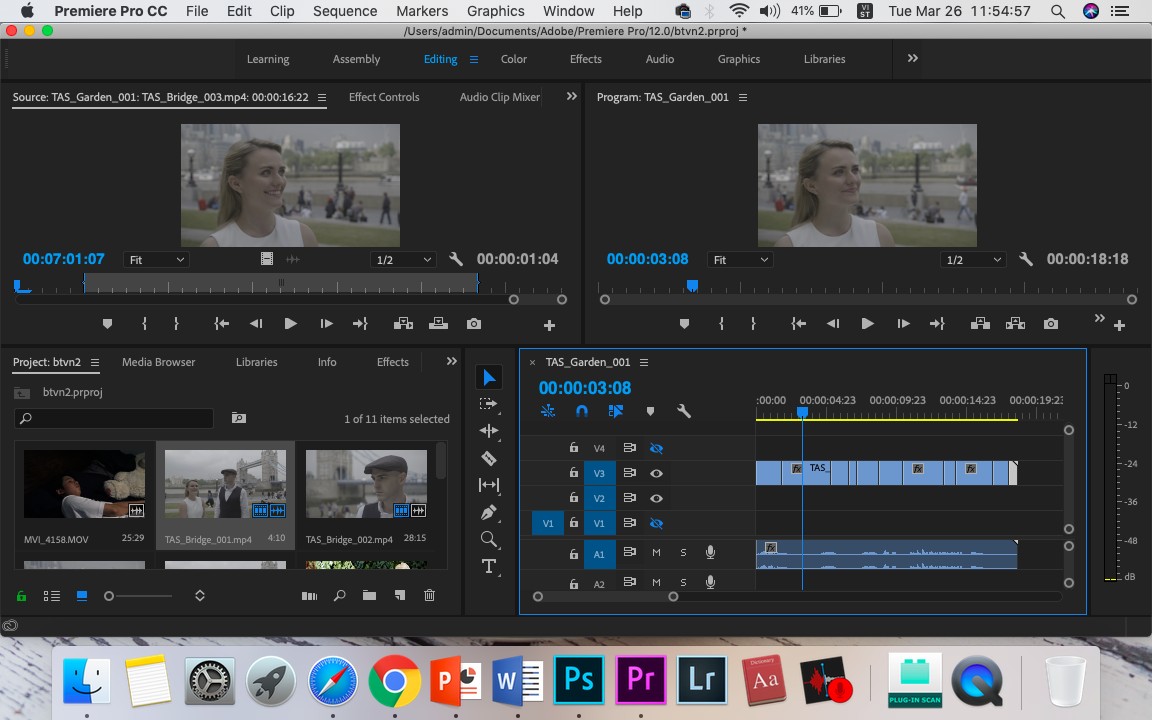Show more workspaces overflow chevron
This screenshot has height=720, width=1152.
pyautogui.click(x=912, y=59)
